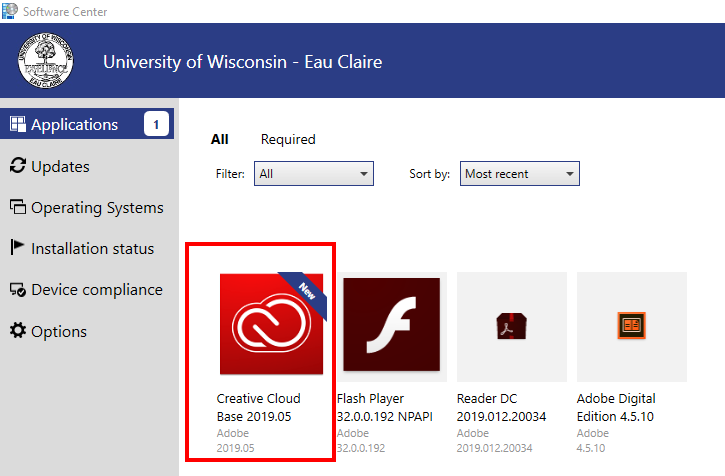This screenshot has width=725, height=476.
Task: Click the Applications grid icon in sidebar
Action: click(x=17, y=125)
